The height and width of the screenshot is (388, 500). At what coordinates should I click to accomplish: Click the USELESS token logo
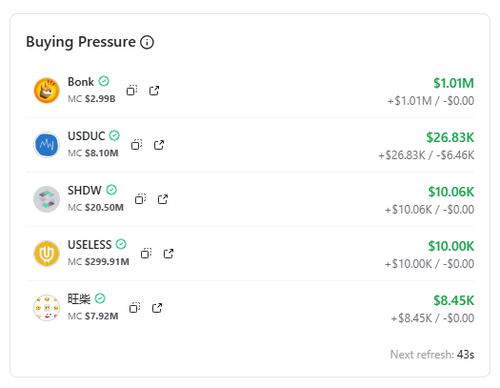47,253
